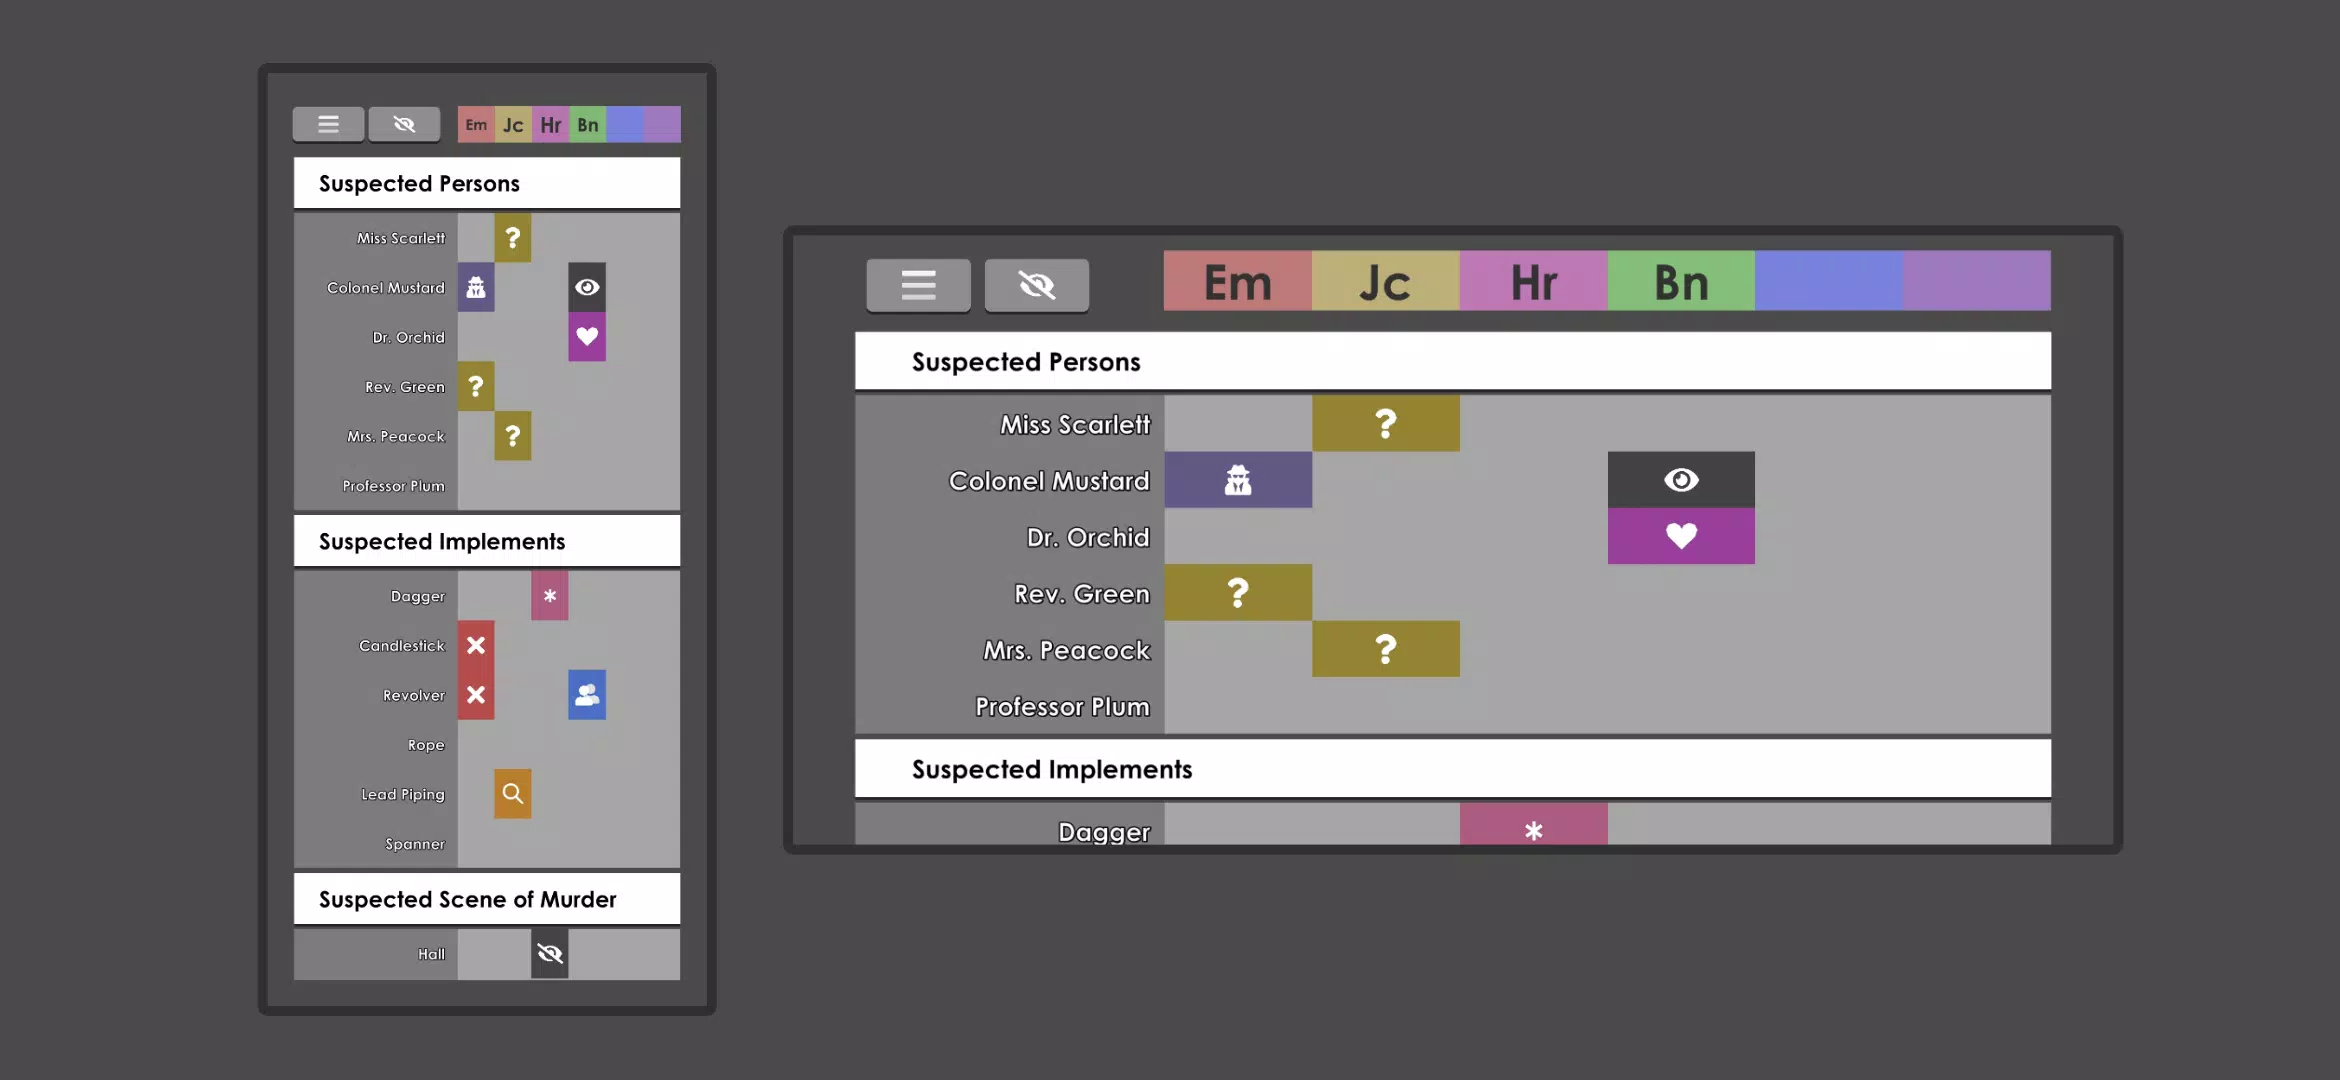This screenshot has width=2340, height=1080.
Task: Click the X icon on Revolver row small panel
Action: point(475,694)
